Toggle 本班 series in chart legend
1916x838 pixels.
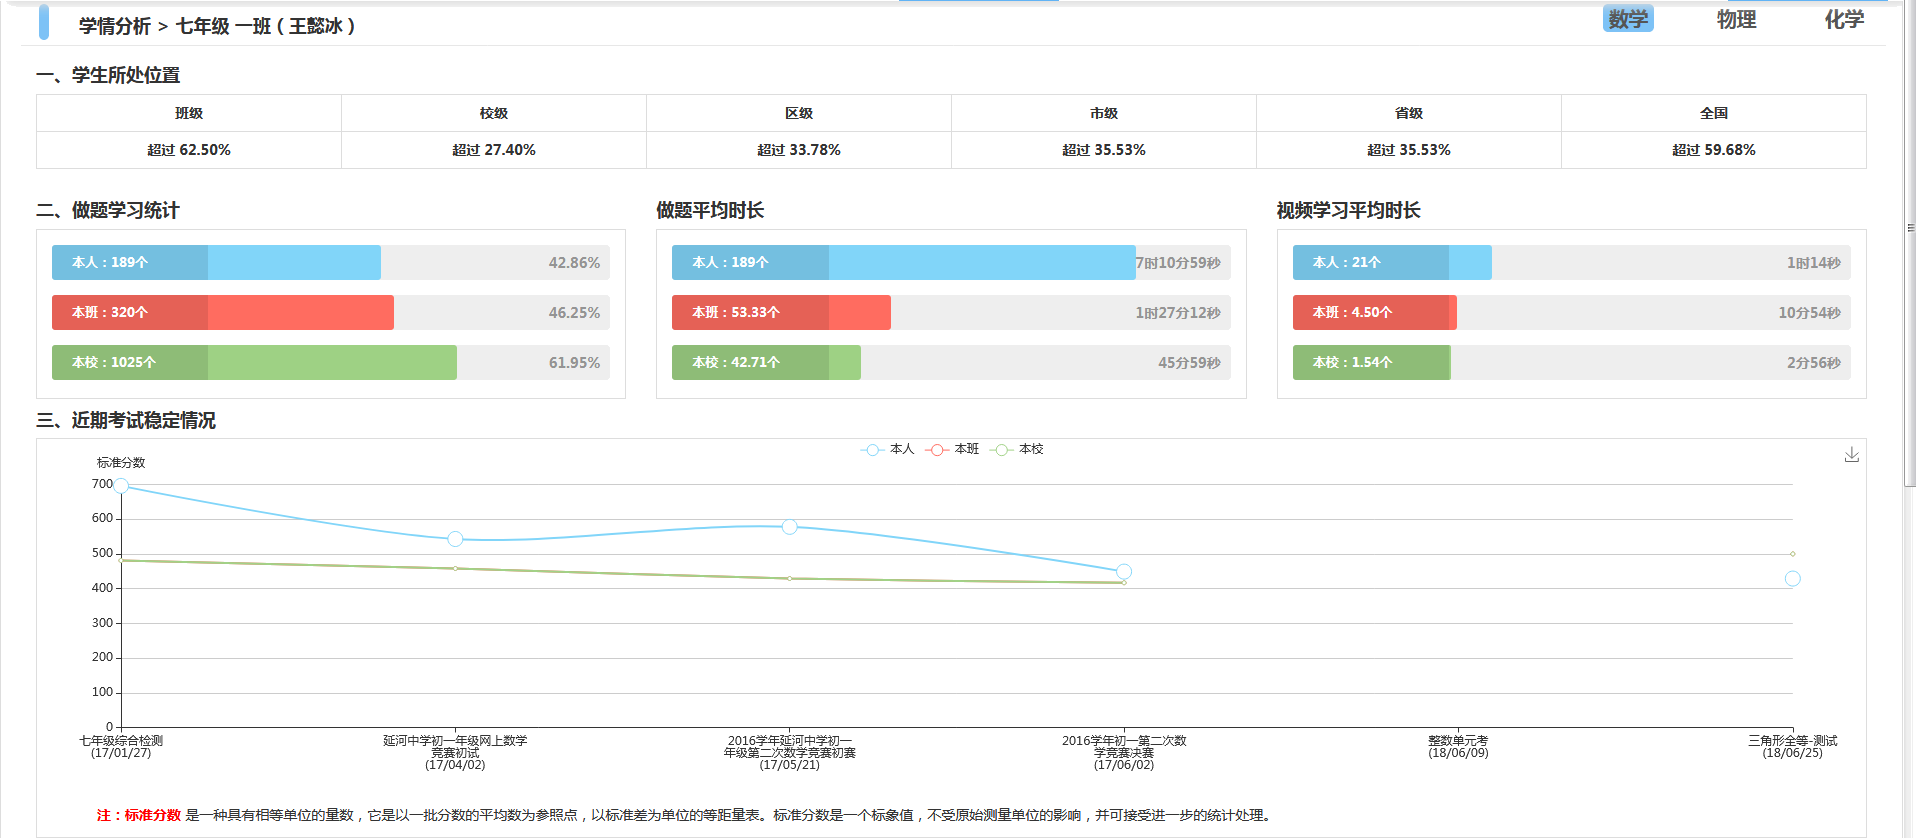point(952,450)
